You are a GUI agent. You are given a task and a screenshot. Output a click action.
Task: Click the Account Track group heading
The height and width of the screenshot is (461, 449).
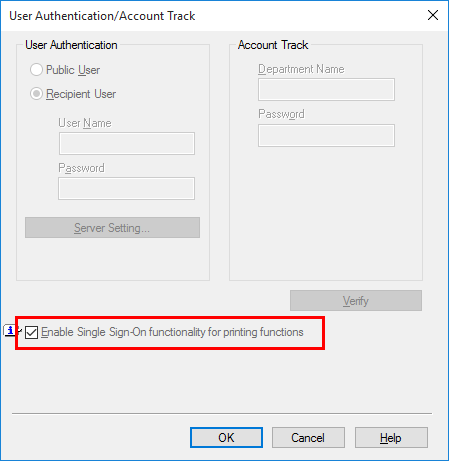point(273,45)
